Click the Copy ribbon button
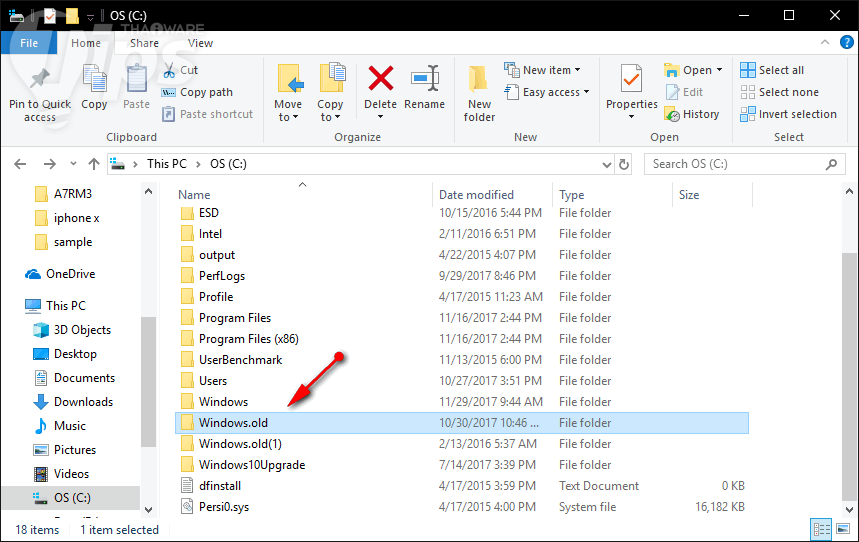859x542 pixels. 94,88
